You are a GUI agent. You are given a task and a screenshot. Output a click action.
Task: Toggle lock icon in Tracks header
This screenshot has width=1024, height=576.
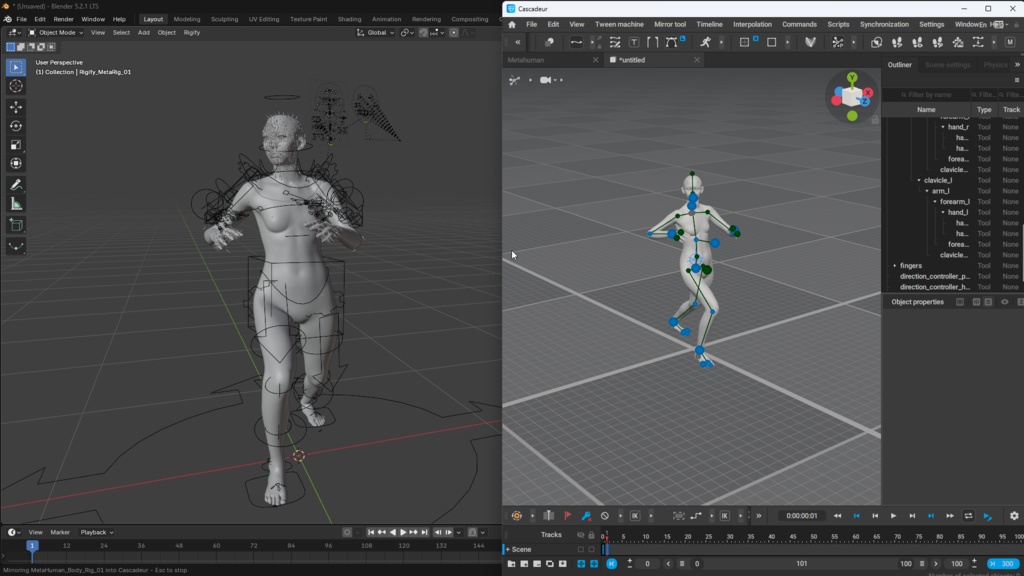[592, 535]
